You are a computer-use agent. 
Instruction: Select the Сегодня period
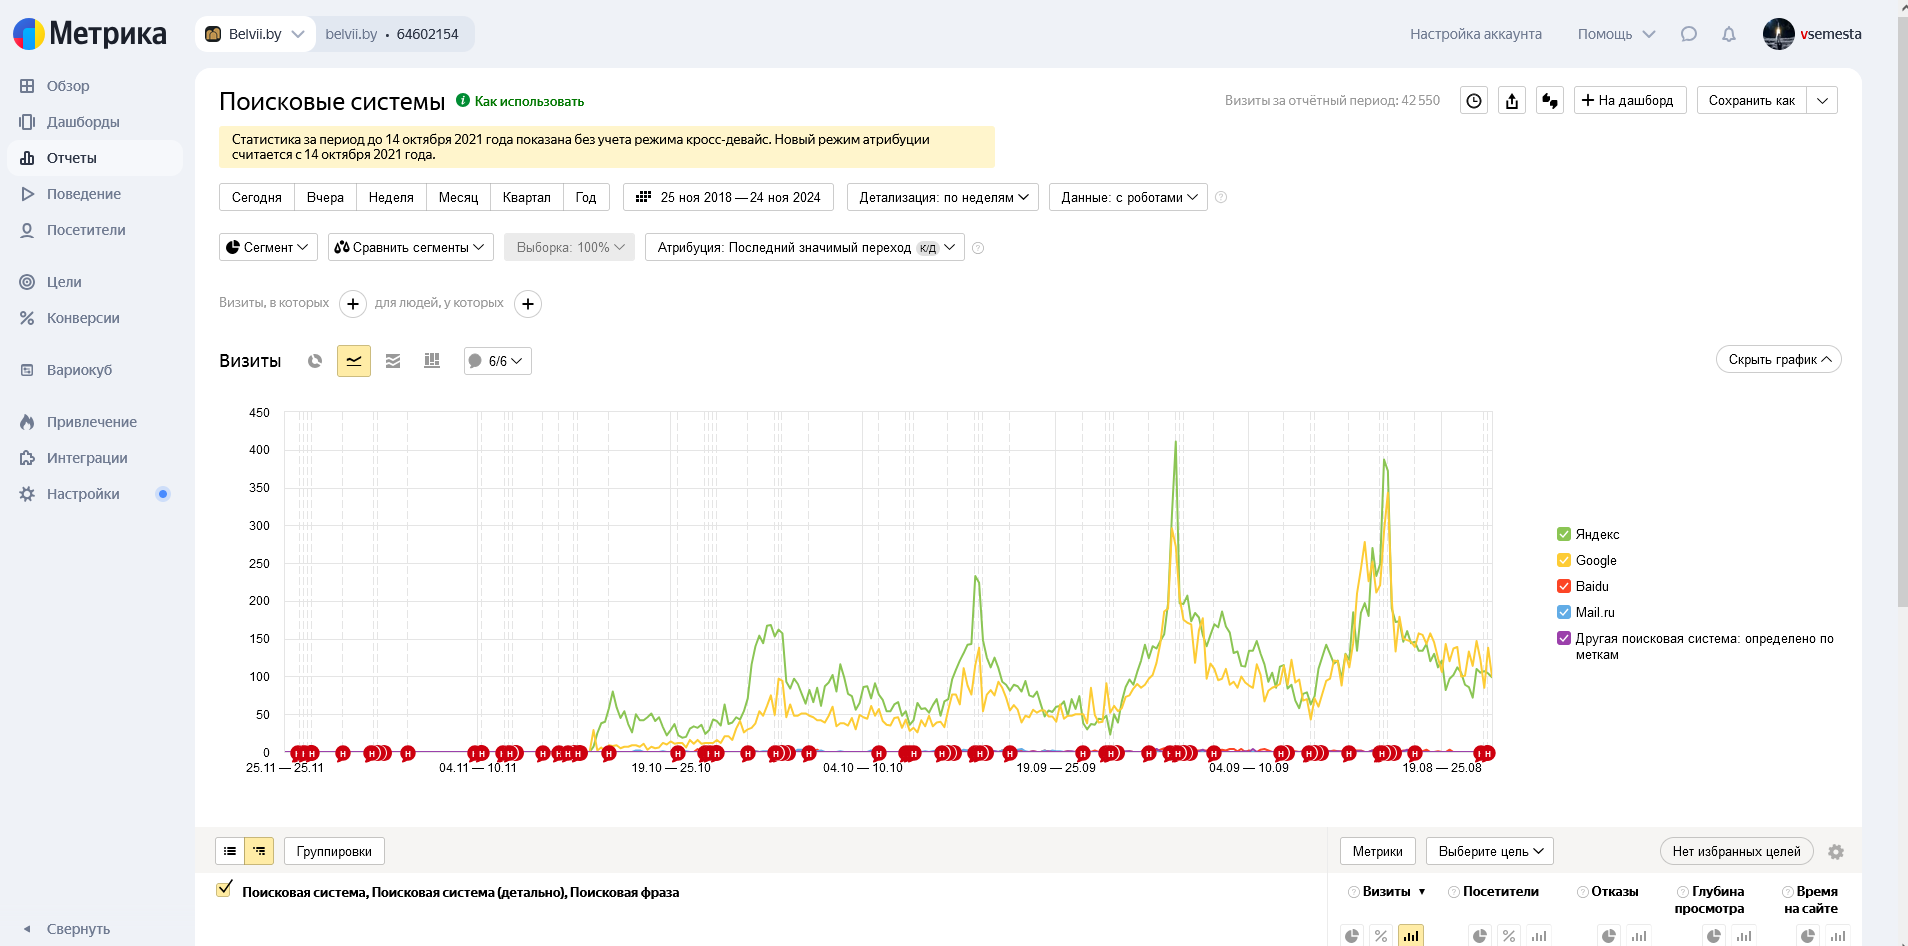pyautogui.click(x=257, y=197)
